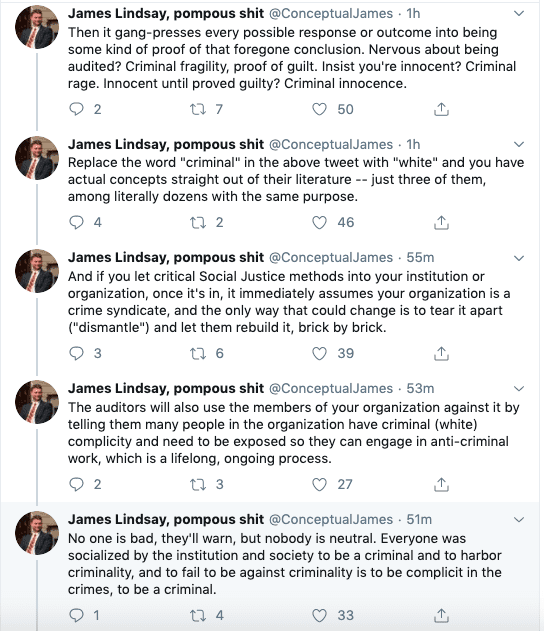Expand options chevron on the 55m tweet
Viewport: 544px width, 631px height.
point(519,258)
